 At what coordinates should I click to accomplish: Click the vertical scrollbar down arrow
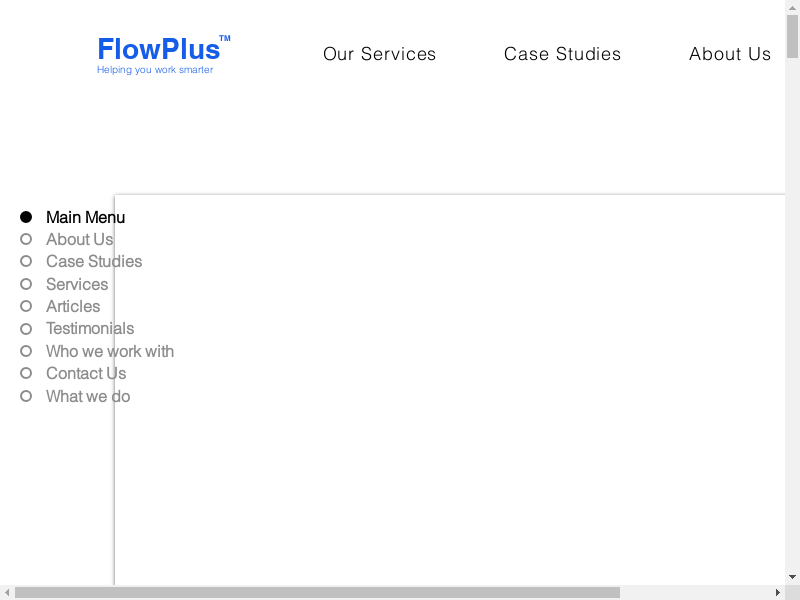pyautogui.click(x=792, y=577)
